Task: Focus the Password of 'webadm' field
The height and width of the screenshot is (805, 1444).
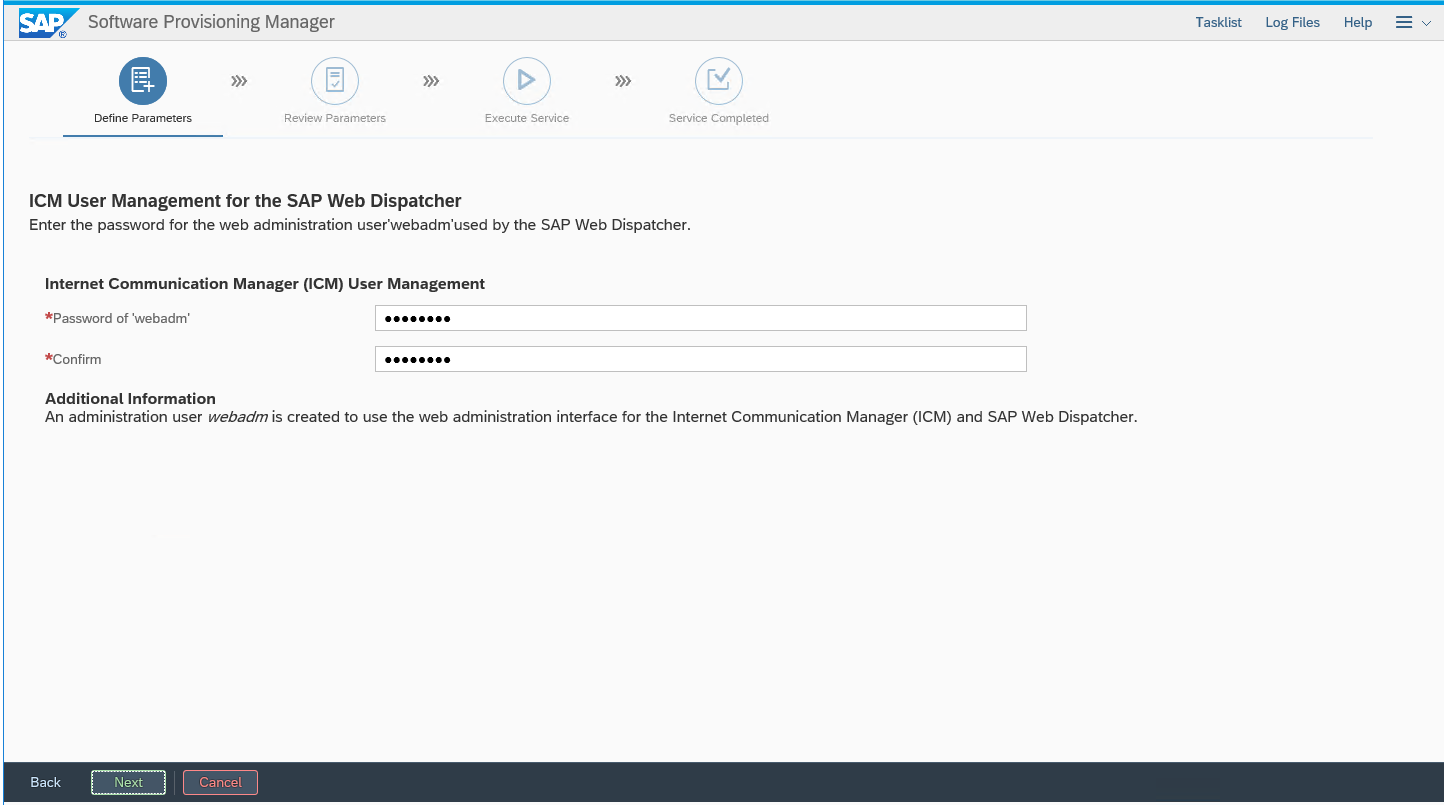Action: pyautogui.click(x=700, y=318)
